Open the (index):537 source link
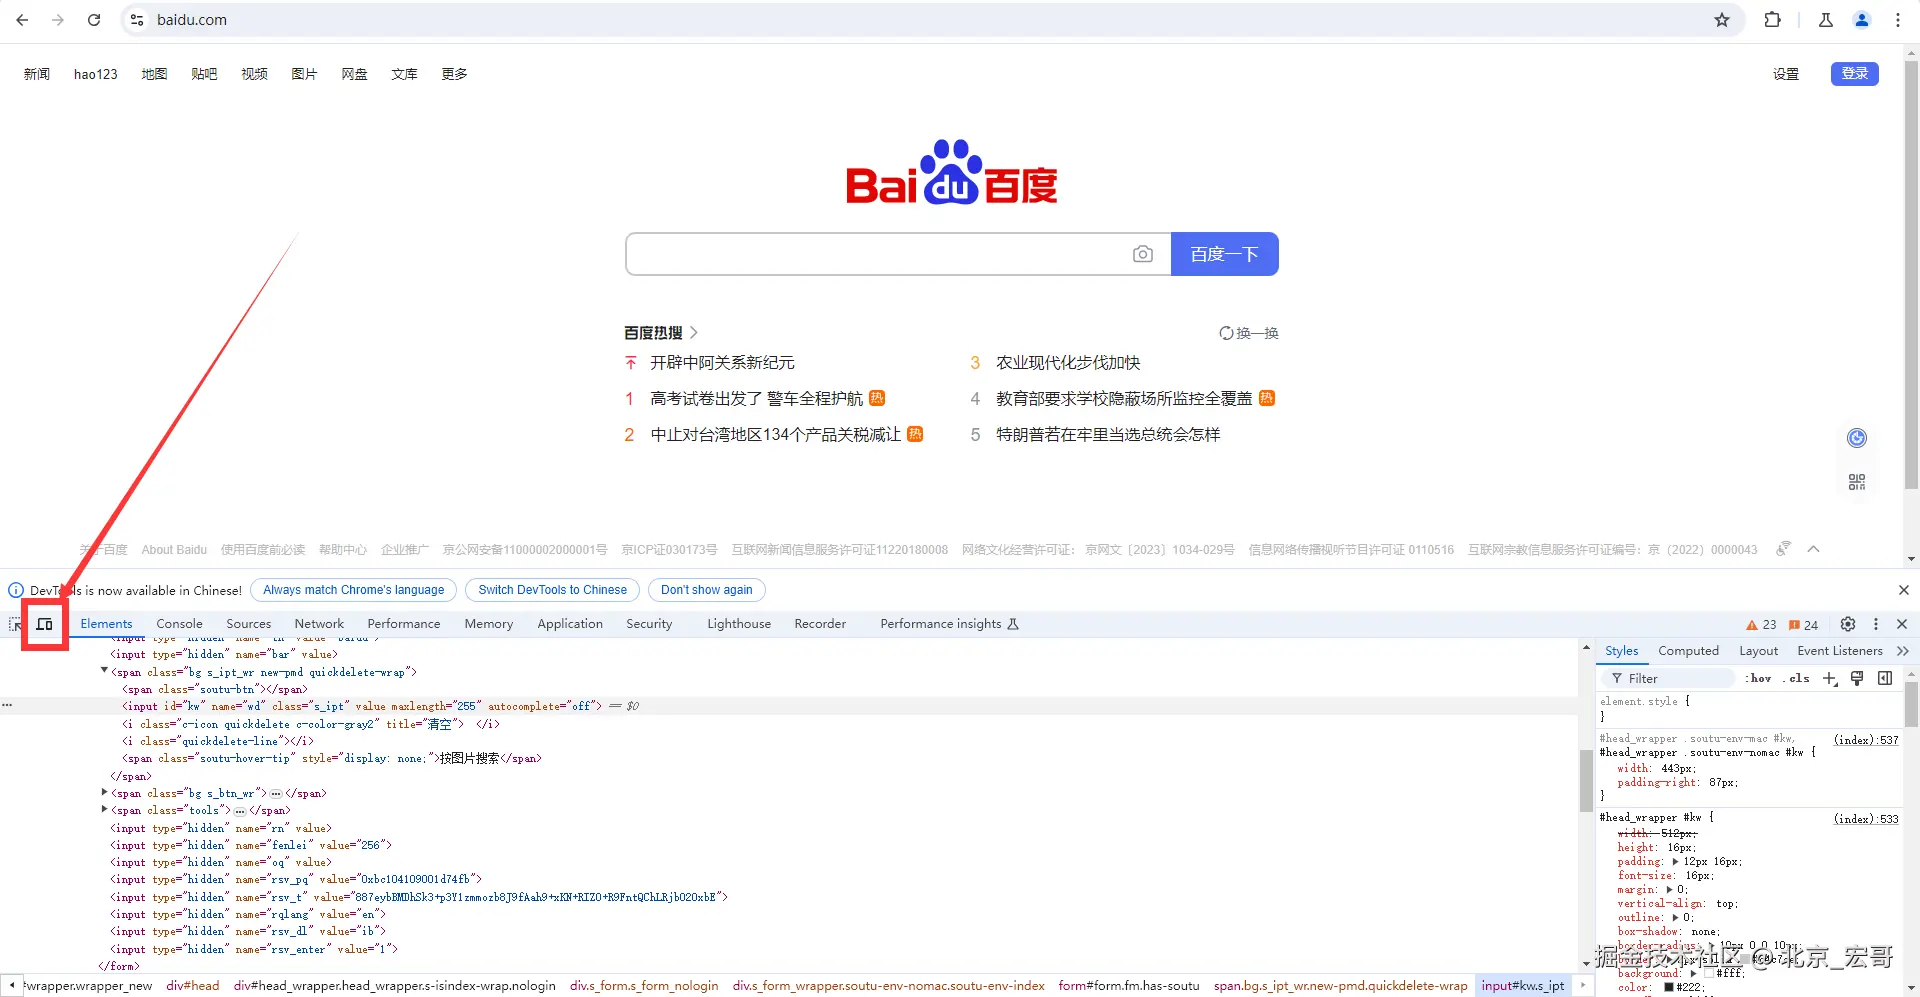 [1866, 740]
